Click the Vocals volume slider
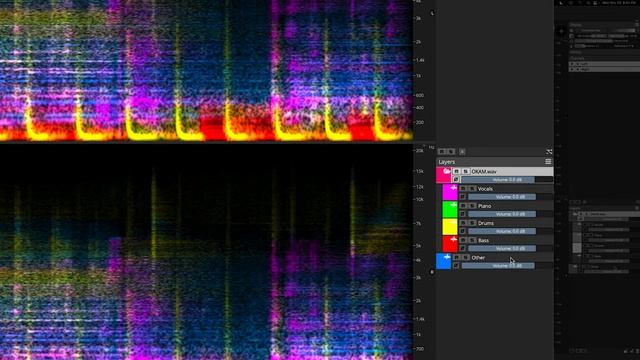The height and width of the screenshot is (360, 640). [510, 197]
